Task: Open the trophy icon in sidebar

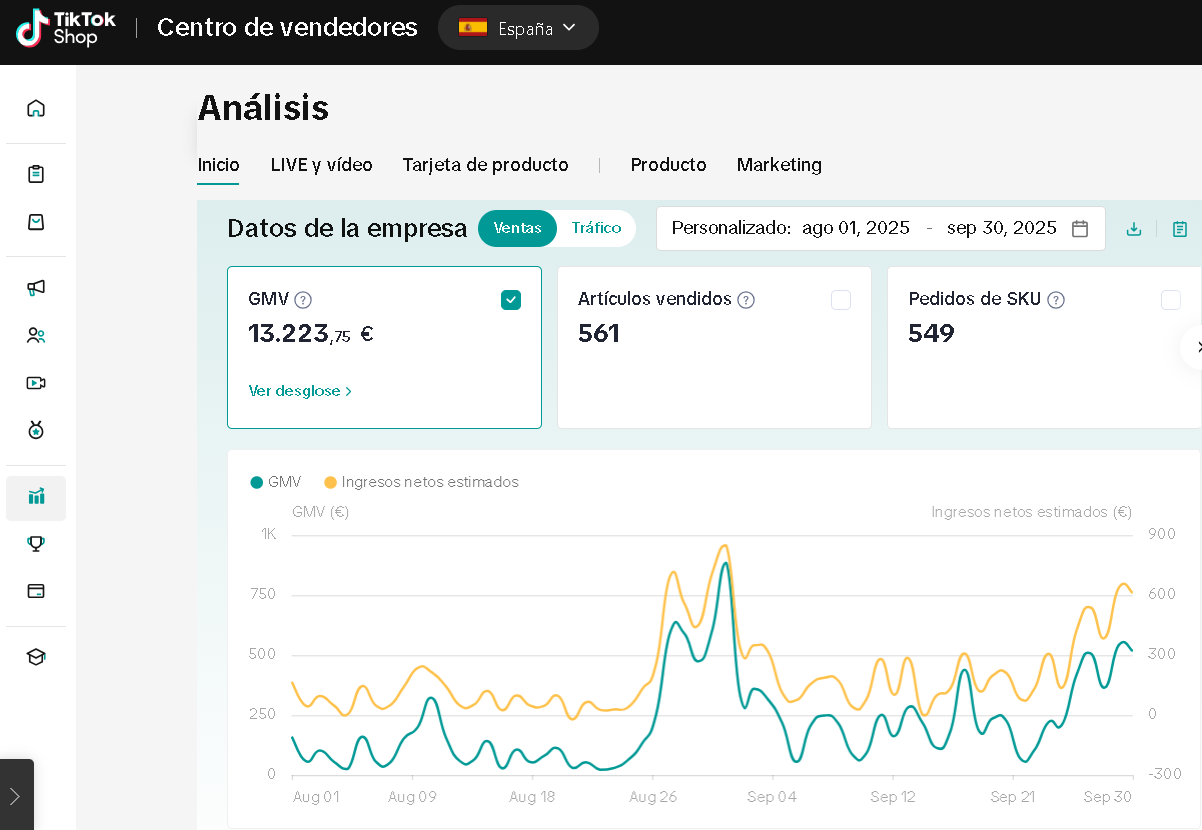Action: 36,544
